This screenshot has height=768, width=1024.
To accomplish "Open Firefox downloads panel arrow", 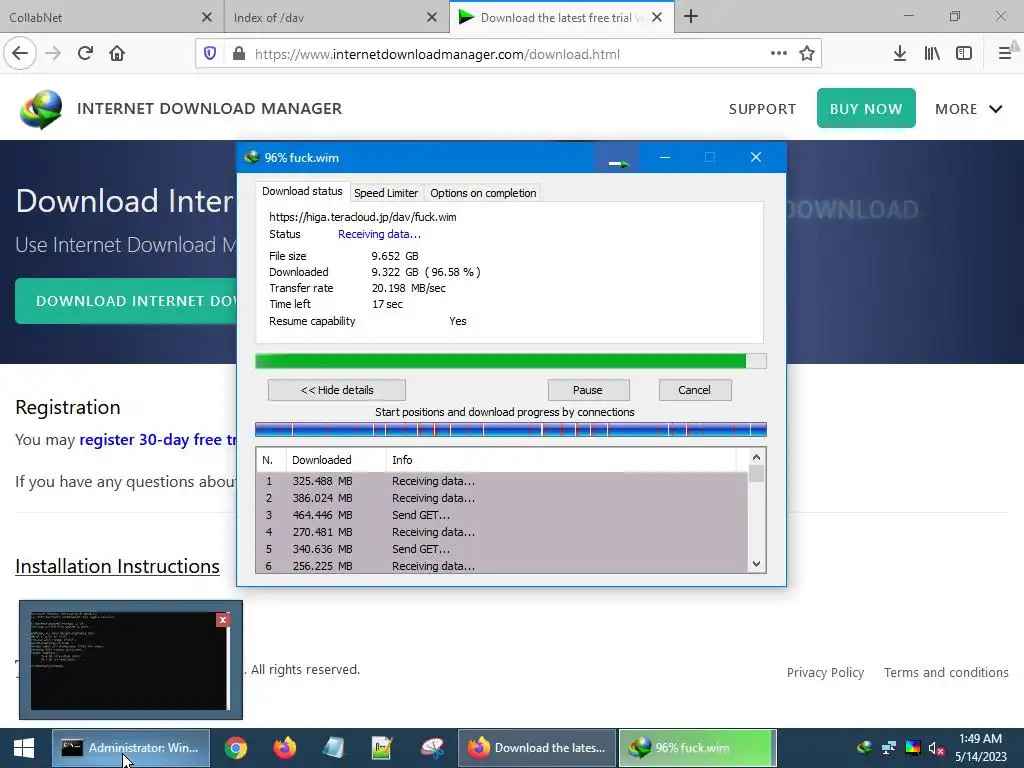I will pos(900,54).
